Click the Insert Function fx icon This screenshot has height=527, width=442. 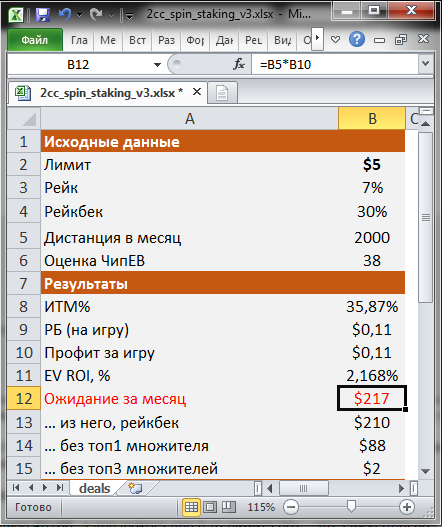[x=239, y=64]
